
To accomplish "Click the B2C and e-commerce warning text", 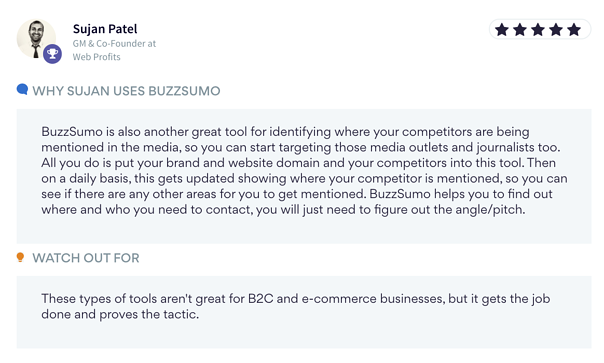I will point(295,306).
